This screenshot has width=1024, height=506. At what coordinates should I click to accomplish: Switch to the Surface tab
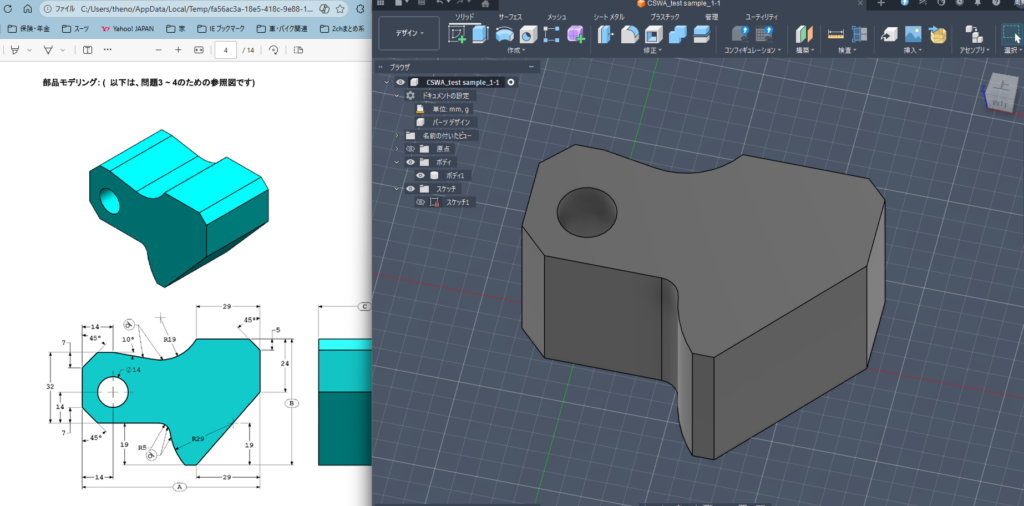pyautogui.click(x=509, y=17)
